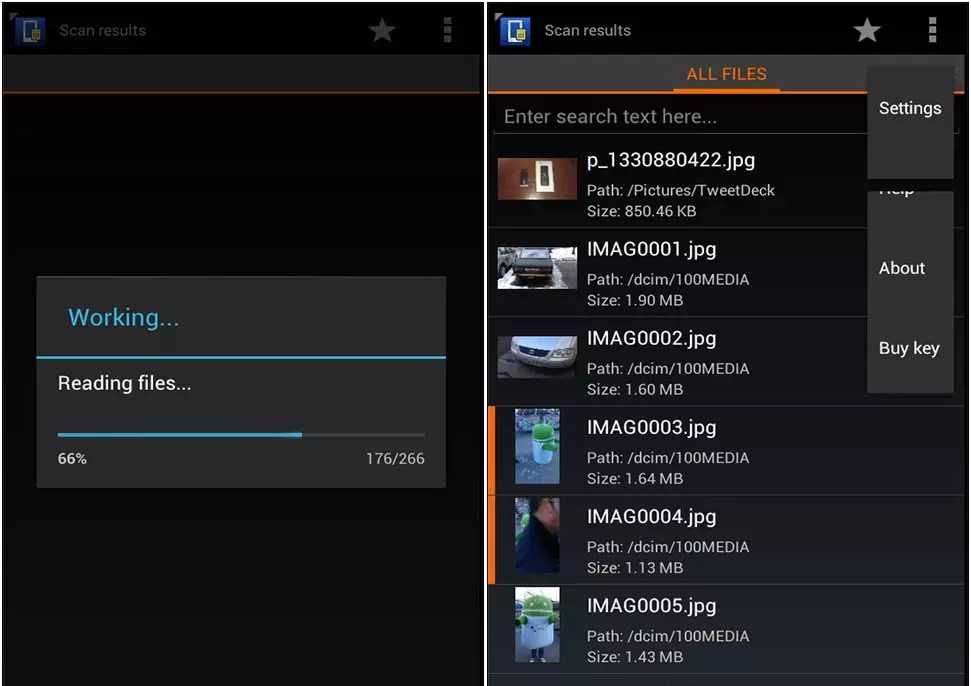This screenshot has height=686, width=971.
Task: Select file name IMAG0004.jpg
Action: pos(651,517)
